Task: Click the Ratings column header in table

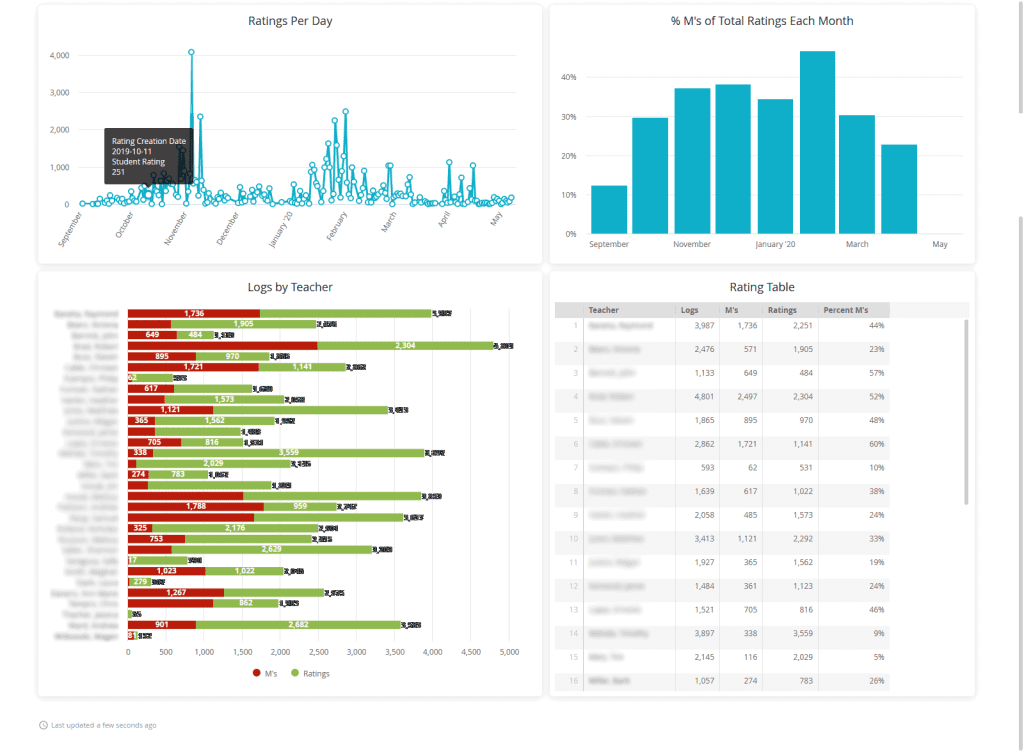Action: [782, 310]
